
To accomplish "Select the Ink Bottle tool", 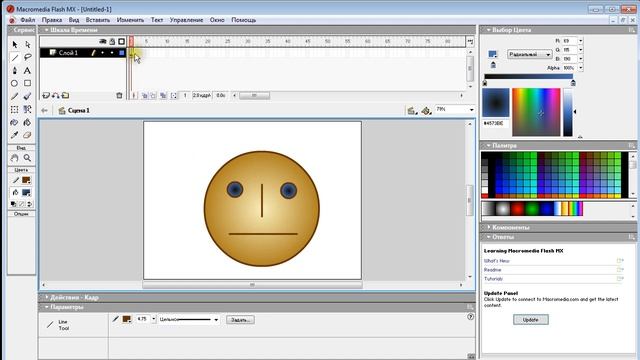I will coord(15,122).
